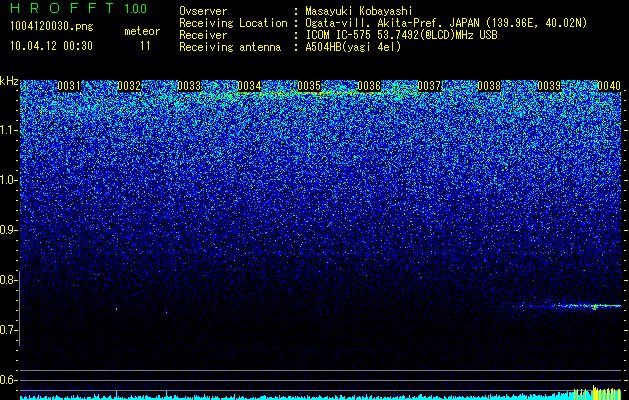
Task: Click time marker 0031
Action: pyautogui.click(x=69, y=86)
